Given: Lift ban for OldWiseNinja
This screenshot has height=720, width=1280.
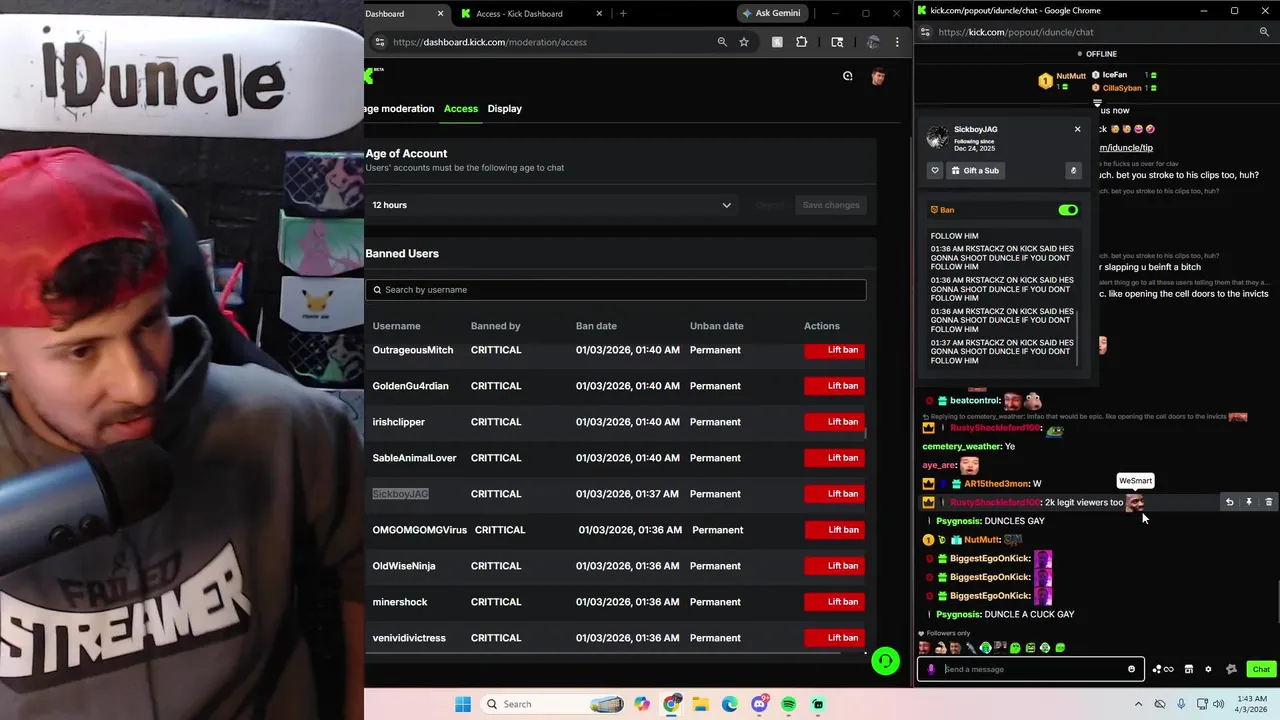Looking at the screenshot, I should coord(834,566).
